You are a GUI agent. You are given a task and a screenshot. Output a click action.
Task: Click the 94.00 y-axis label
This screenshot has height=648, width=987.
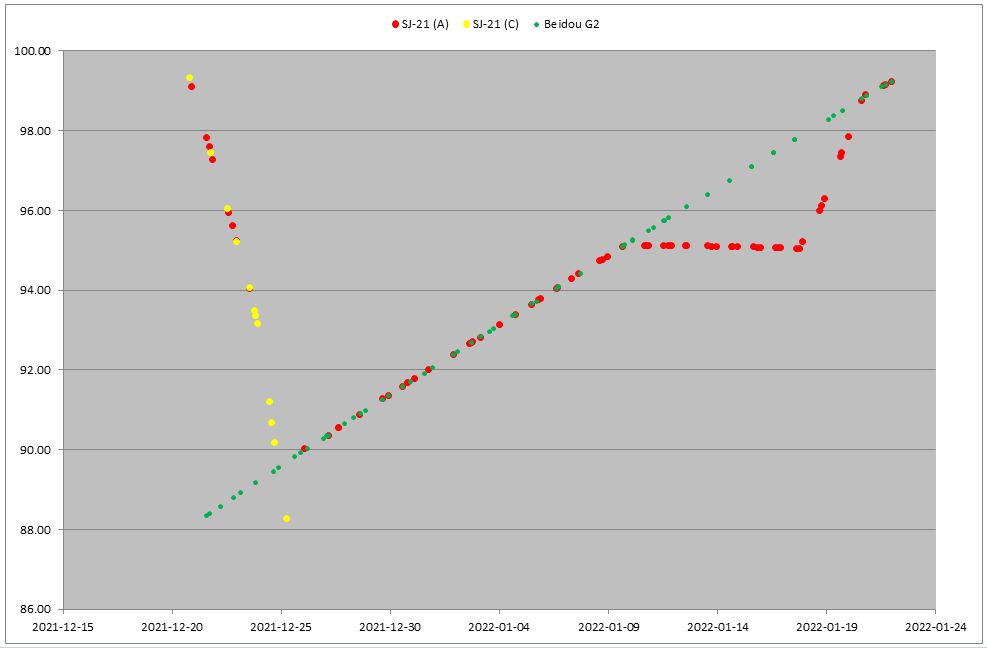pos(36,290)
